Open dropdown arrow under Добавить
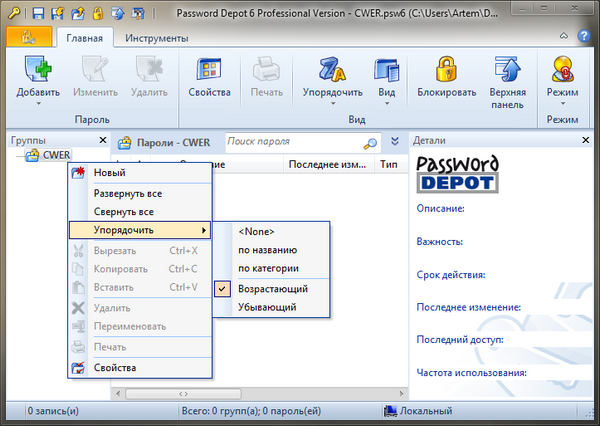The width and height of the screenshot is (600, 426). pyautogui.click(x=38, y=104)
